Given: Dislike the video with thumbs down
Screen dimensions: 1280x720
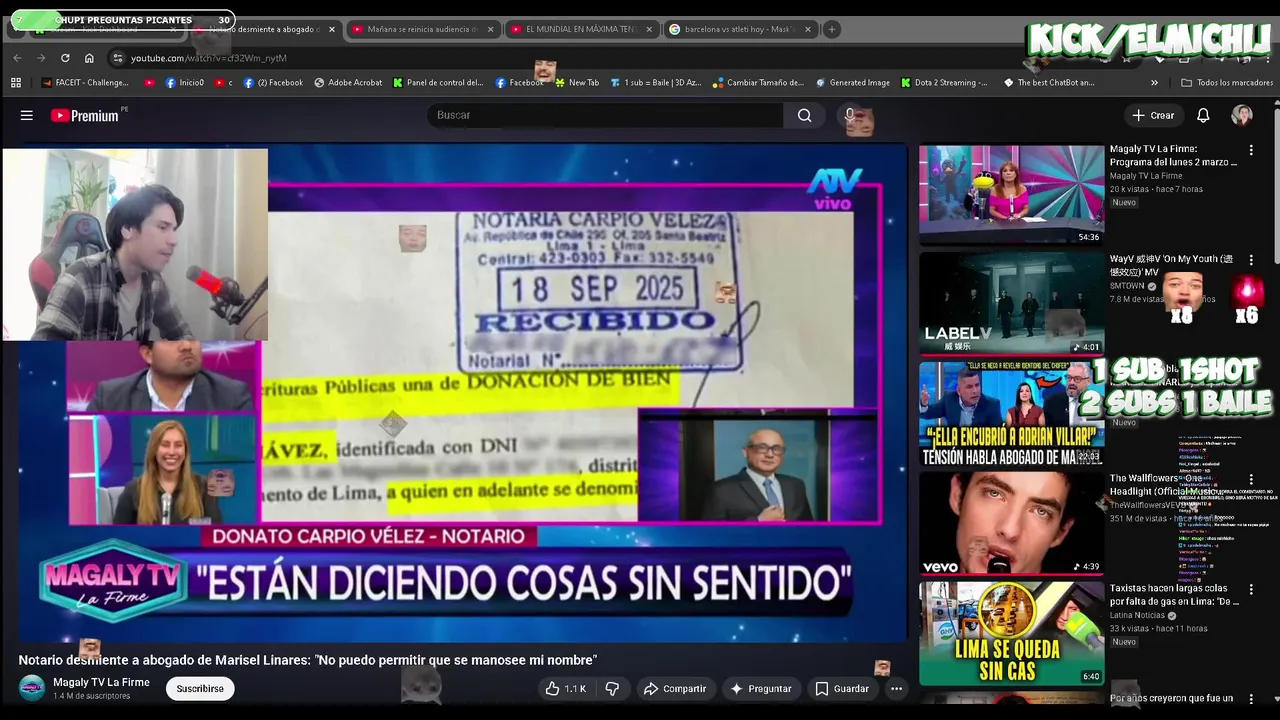Looking at the screenshot, I should click(x=612, y=688).
